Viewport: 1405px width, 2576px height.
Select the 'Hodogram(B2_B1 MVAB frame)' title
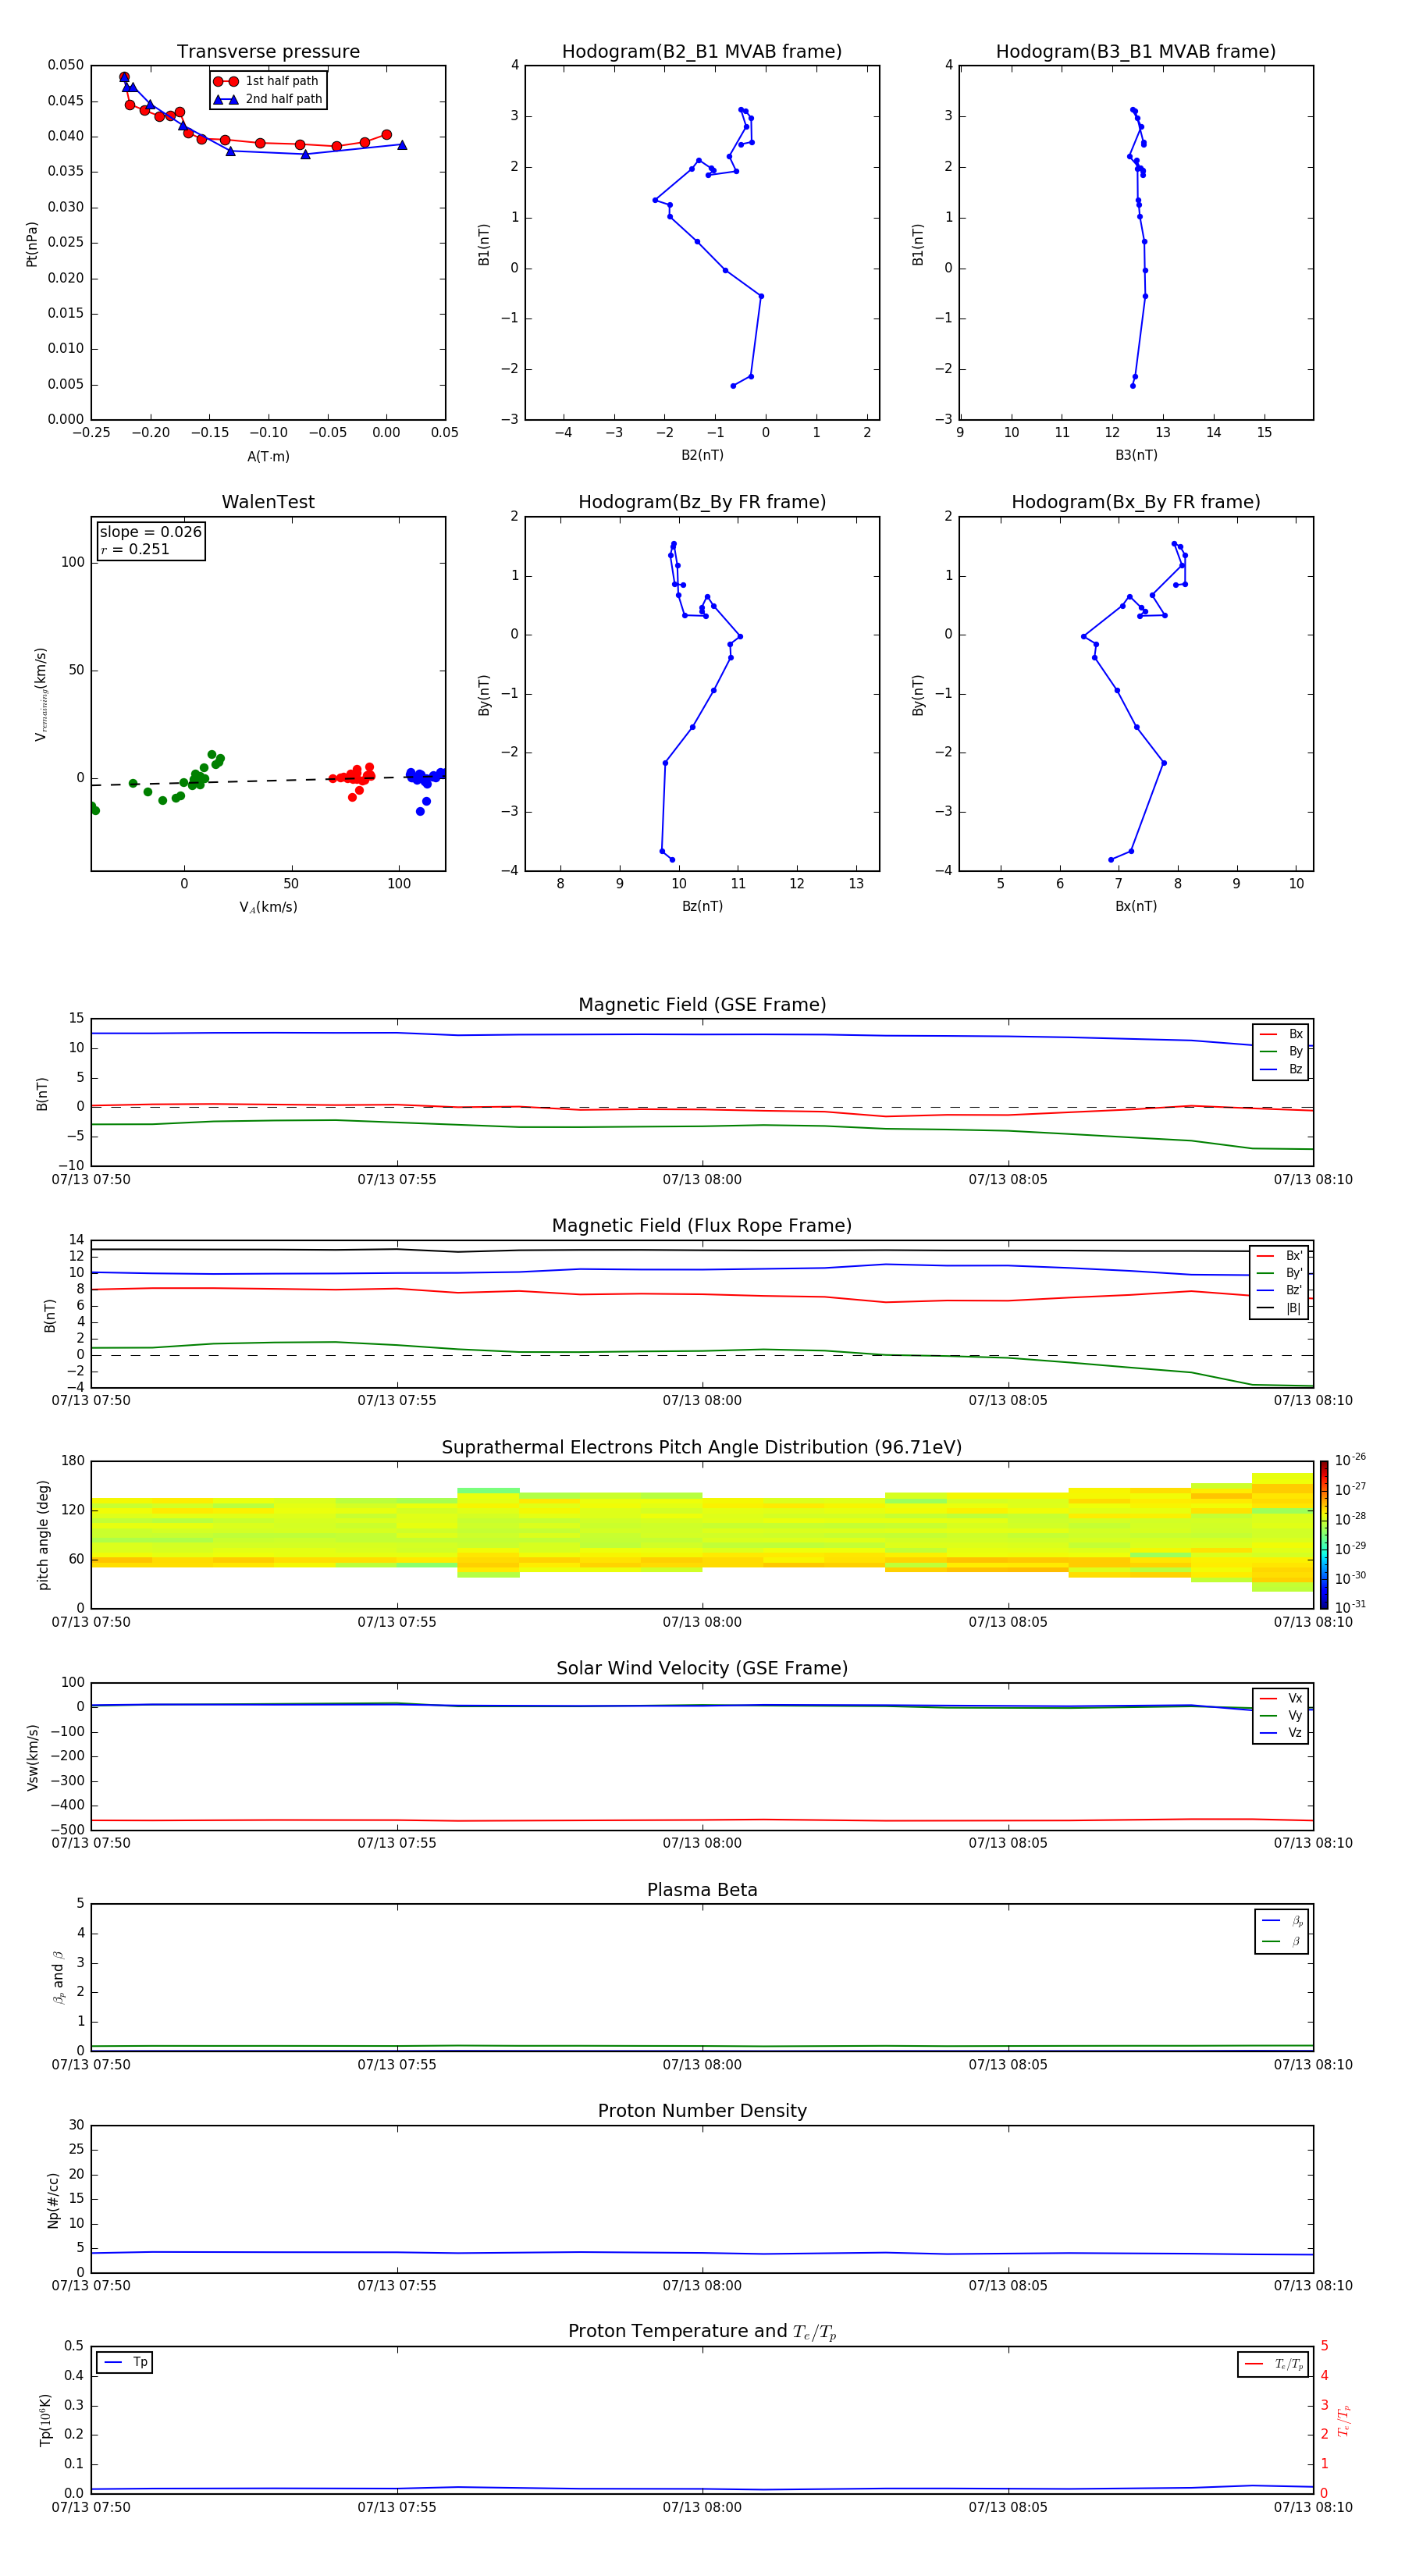702,52
